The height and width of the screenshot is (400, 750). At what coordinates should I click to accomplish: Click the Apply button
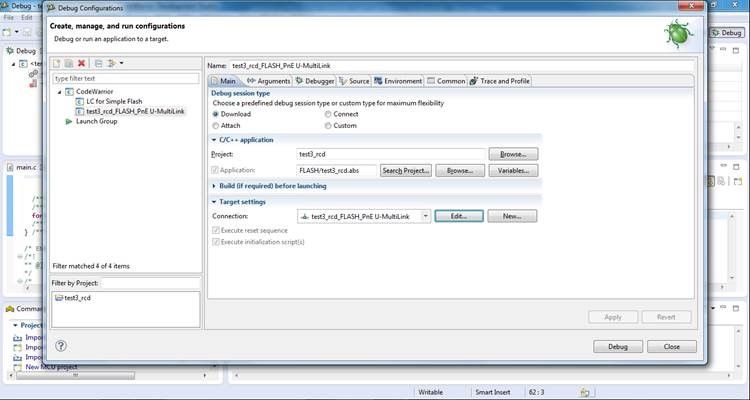tap(613, 317)
